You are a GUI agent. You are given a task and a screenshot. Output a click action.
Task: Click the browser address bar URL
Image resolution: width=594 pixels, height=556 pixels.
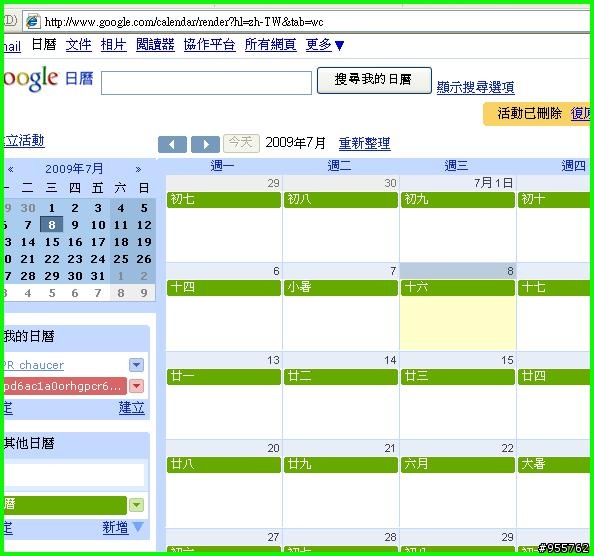[x=184, y=22]
